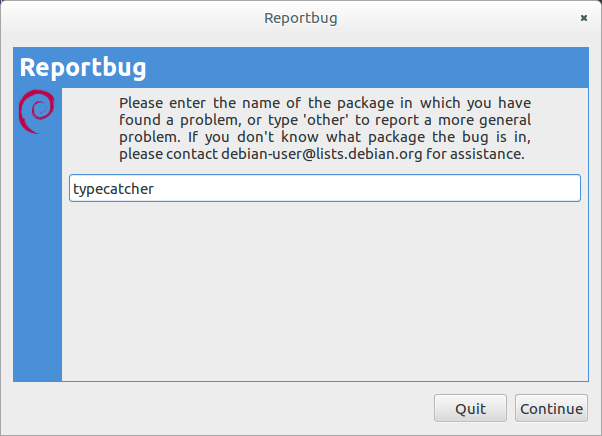Click the Debian swirl logo
Screen dimensions: 602x436
point(37,111)
